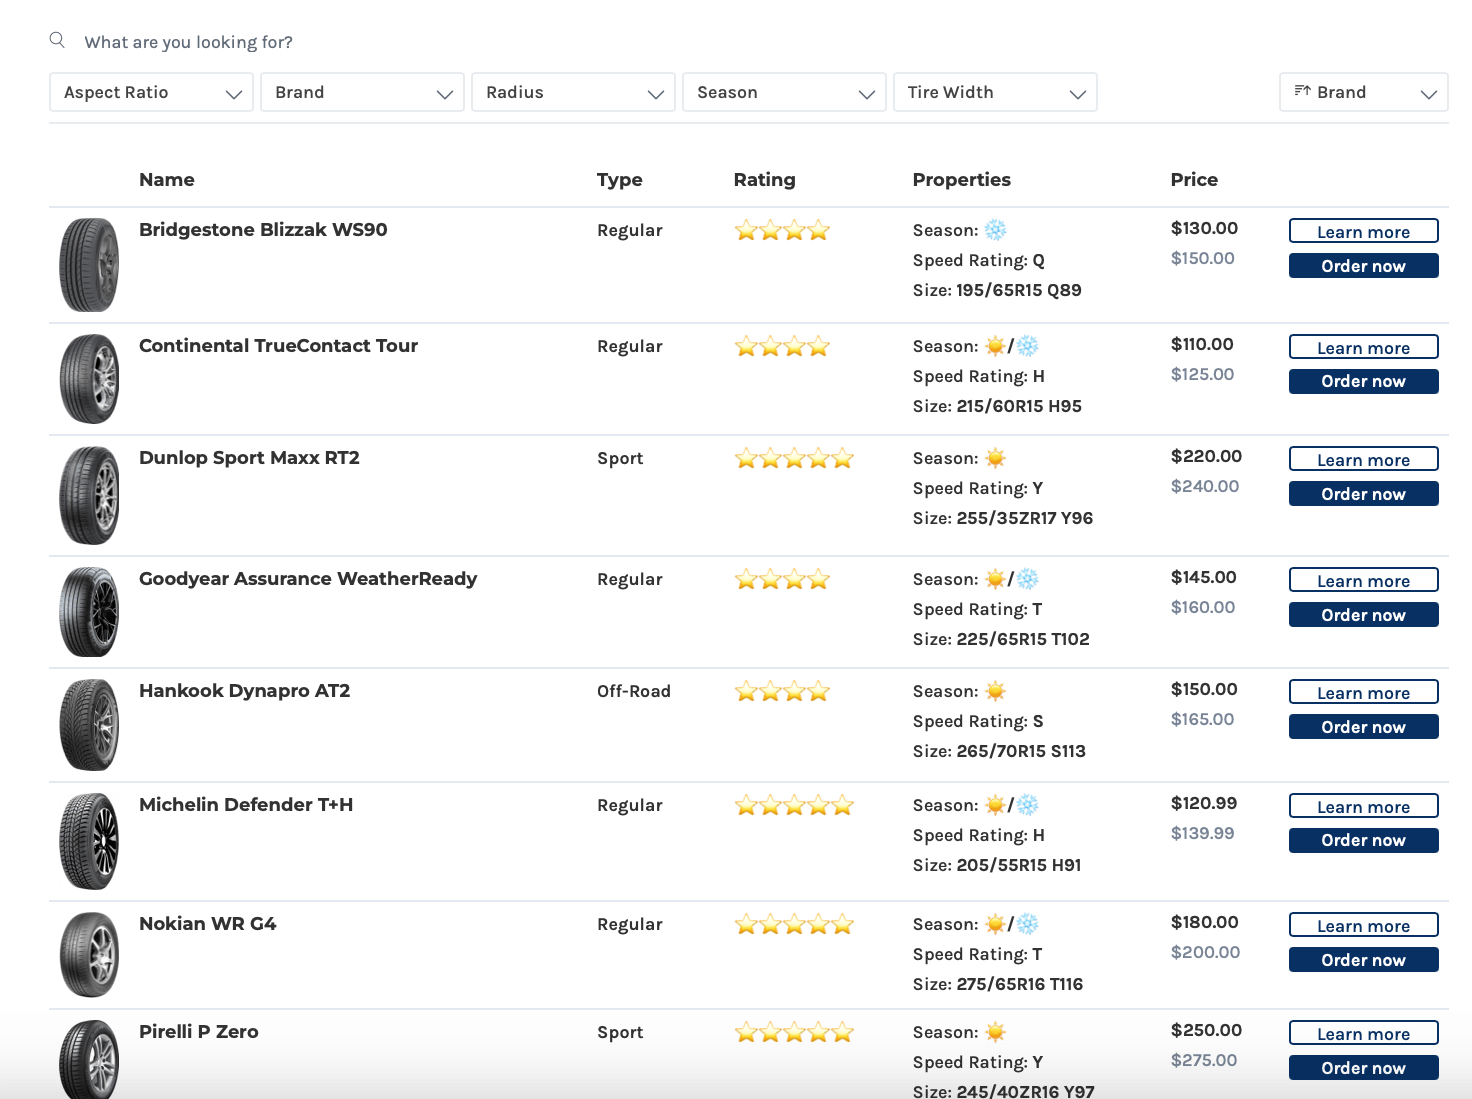1472x1099 pixels.
Task: Click Learn more for Bridgestone Blizzak WS90
Action: 1364,231
